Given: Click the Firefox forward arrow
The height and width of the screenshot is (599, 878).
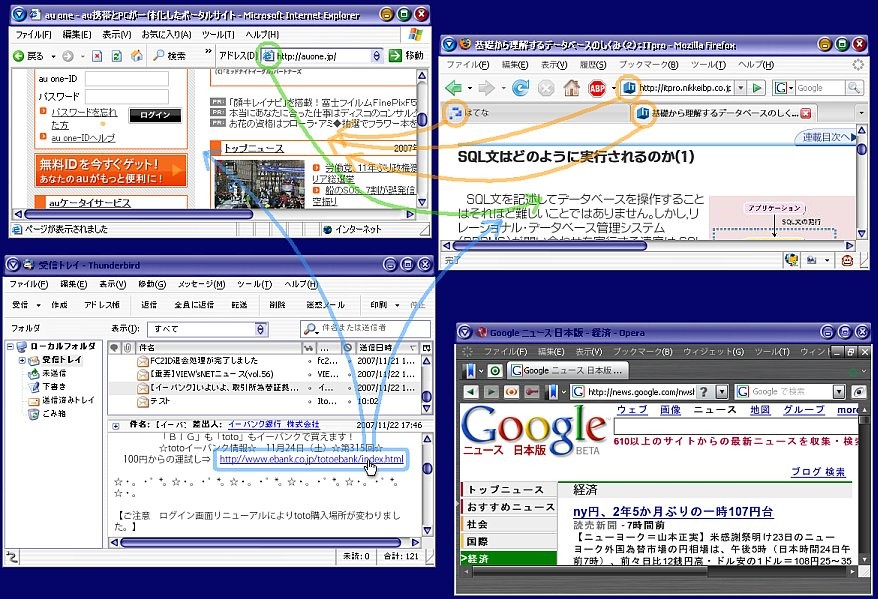Looking at the screenshot, I should click(x=487, y=88).
